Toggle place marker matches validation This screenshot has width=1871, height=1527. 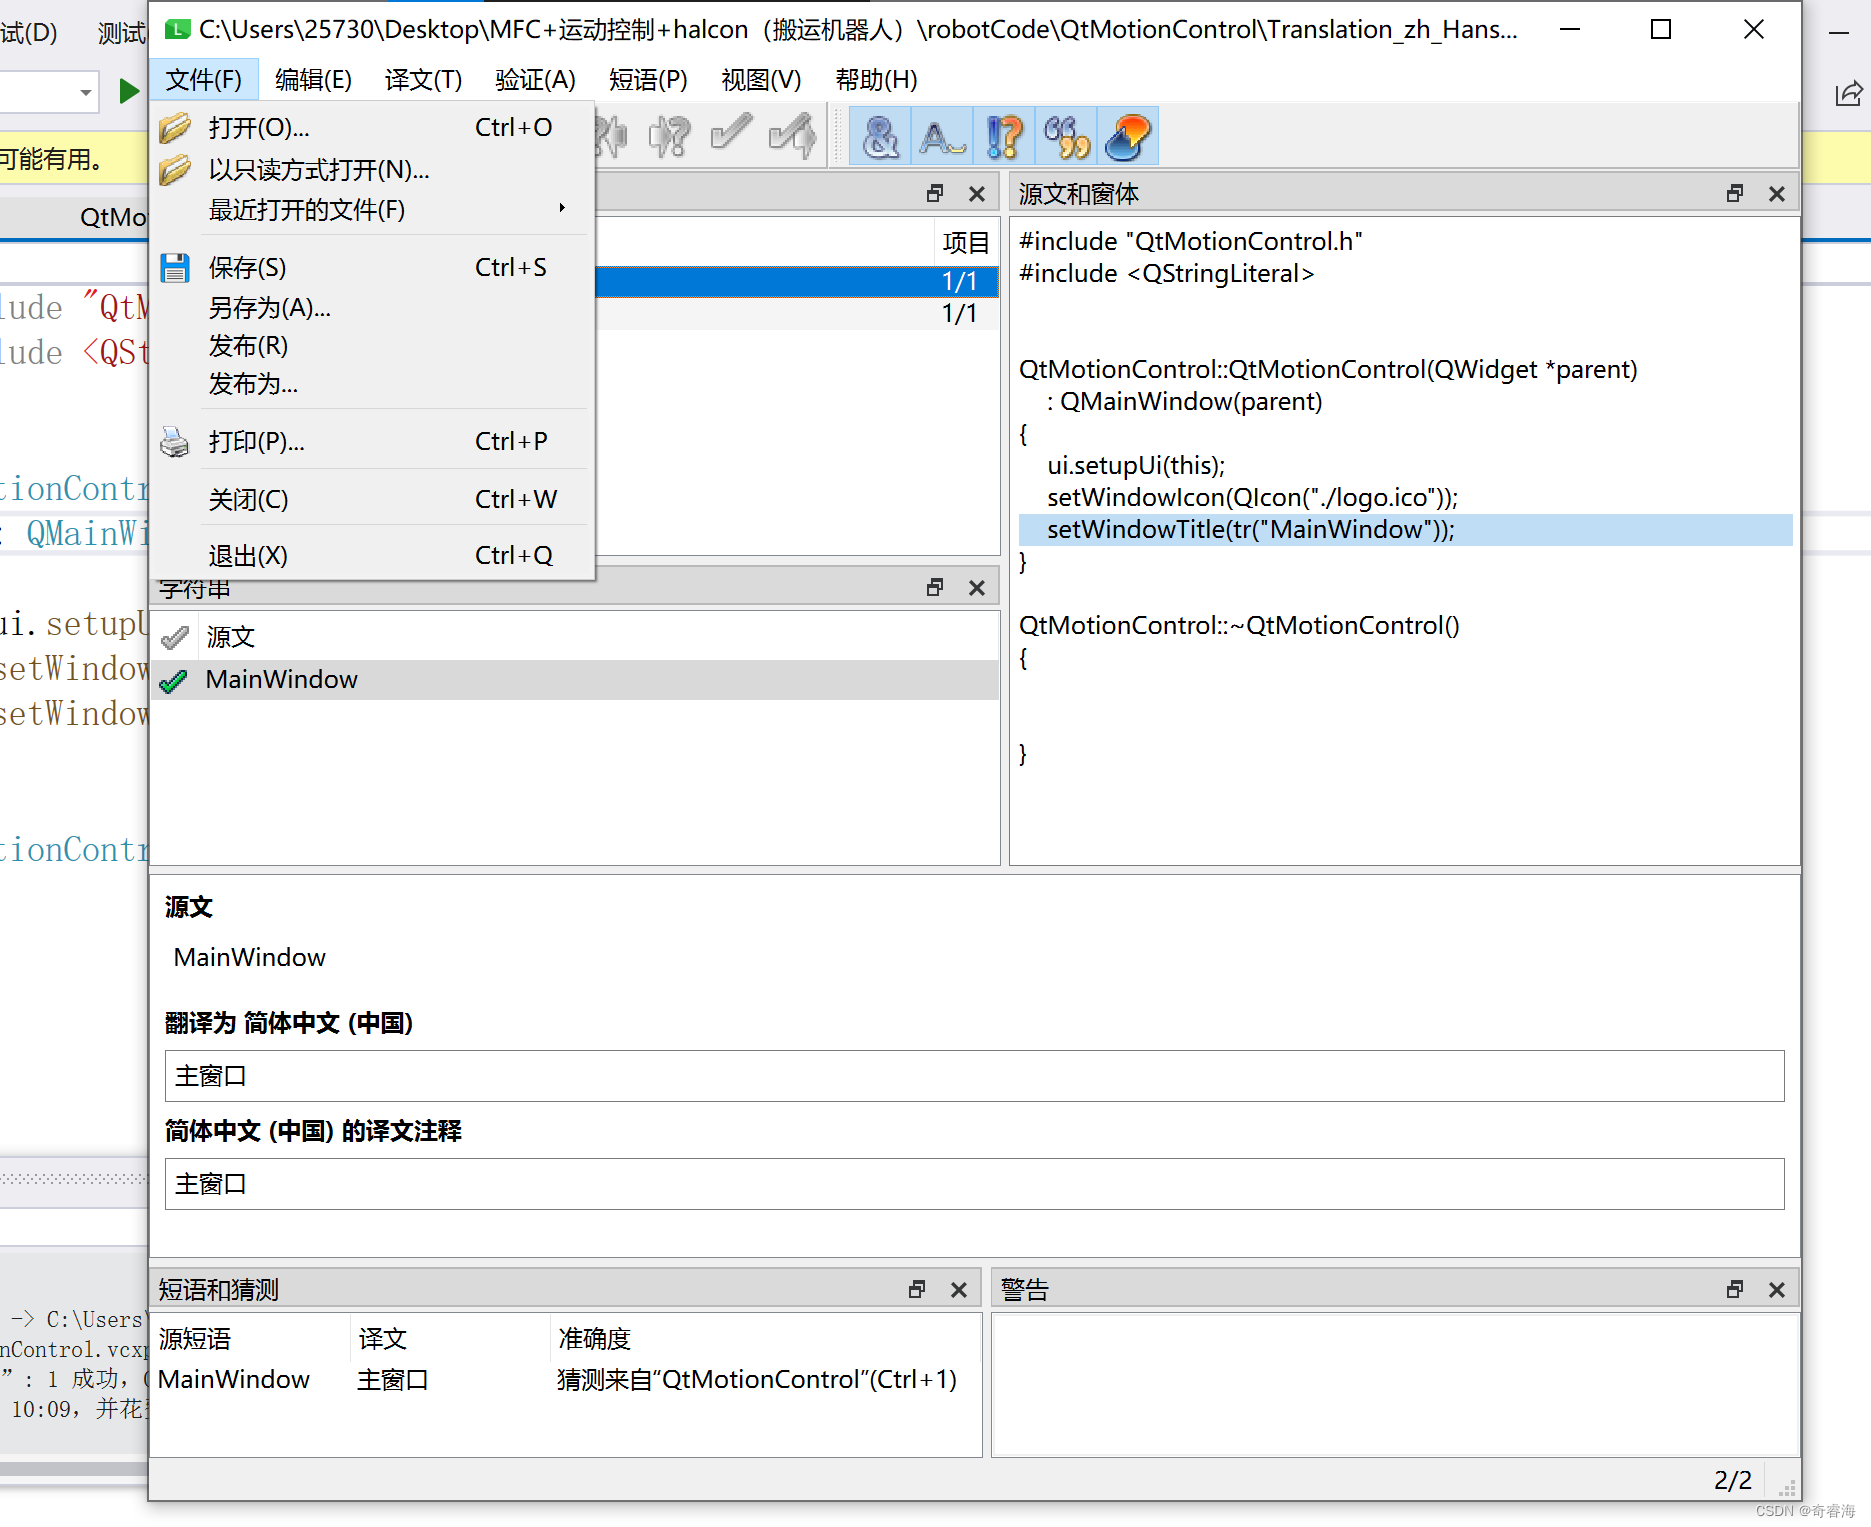coord(1128,136)
